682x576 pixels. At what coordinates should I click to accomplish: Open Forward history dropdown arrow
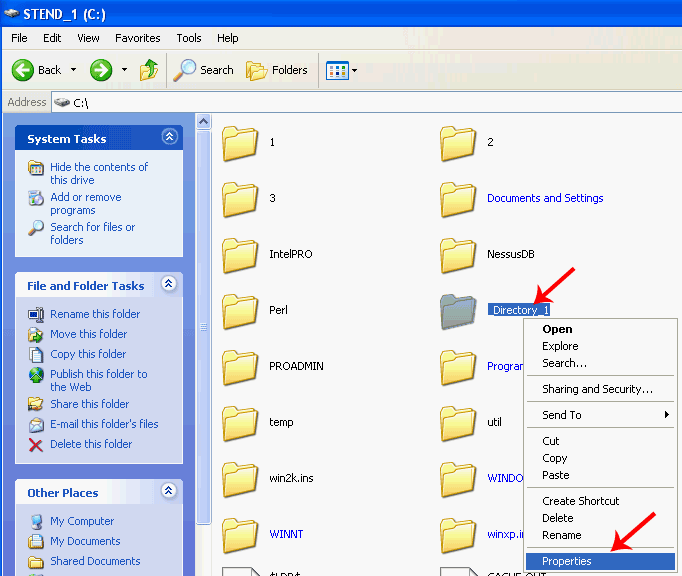coord(124,70)
